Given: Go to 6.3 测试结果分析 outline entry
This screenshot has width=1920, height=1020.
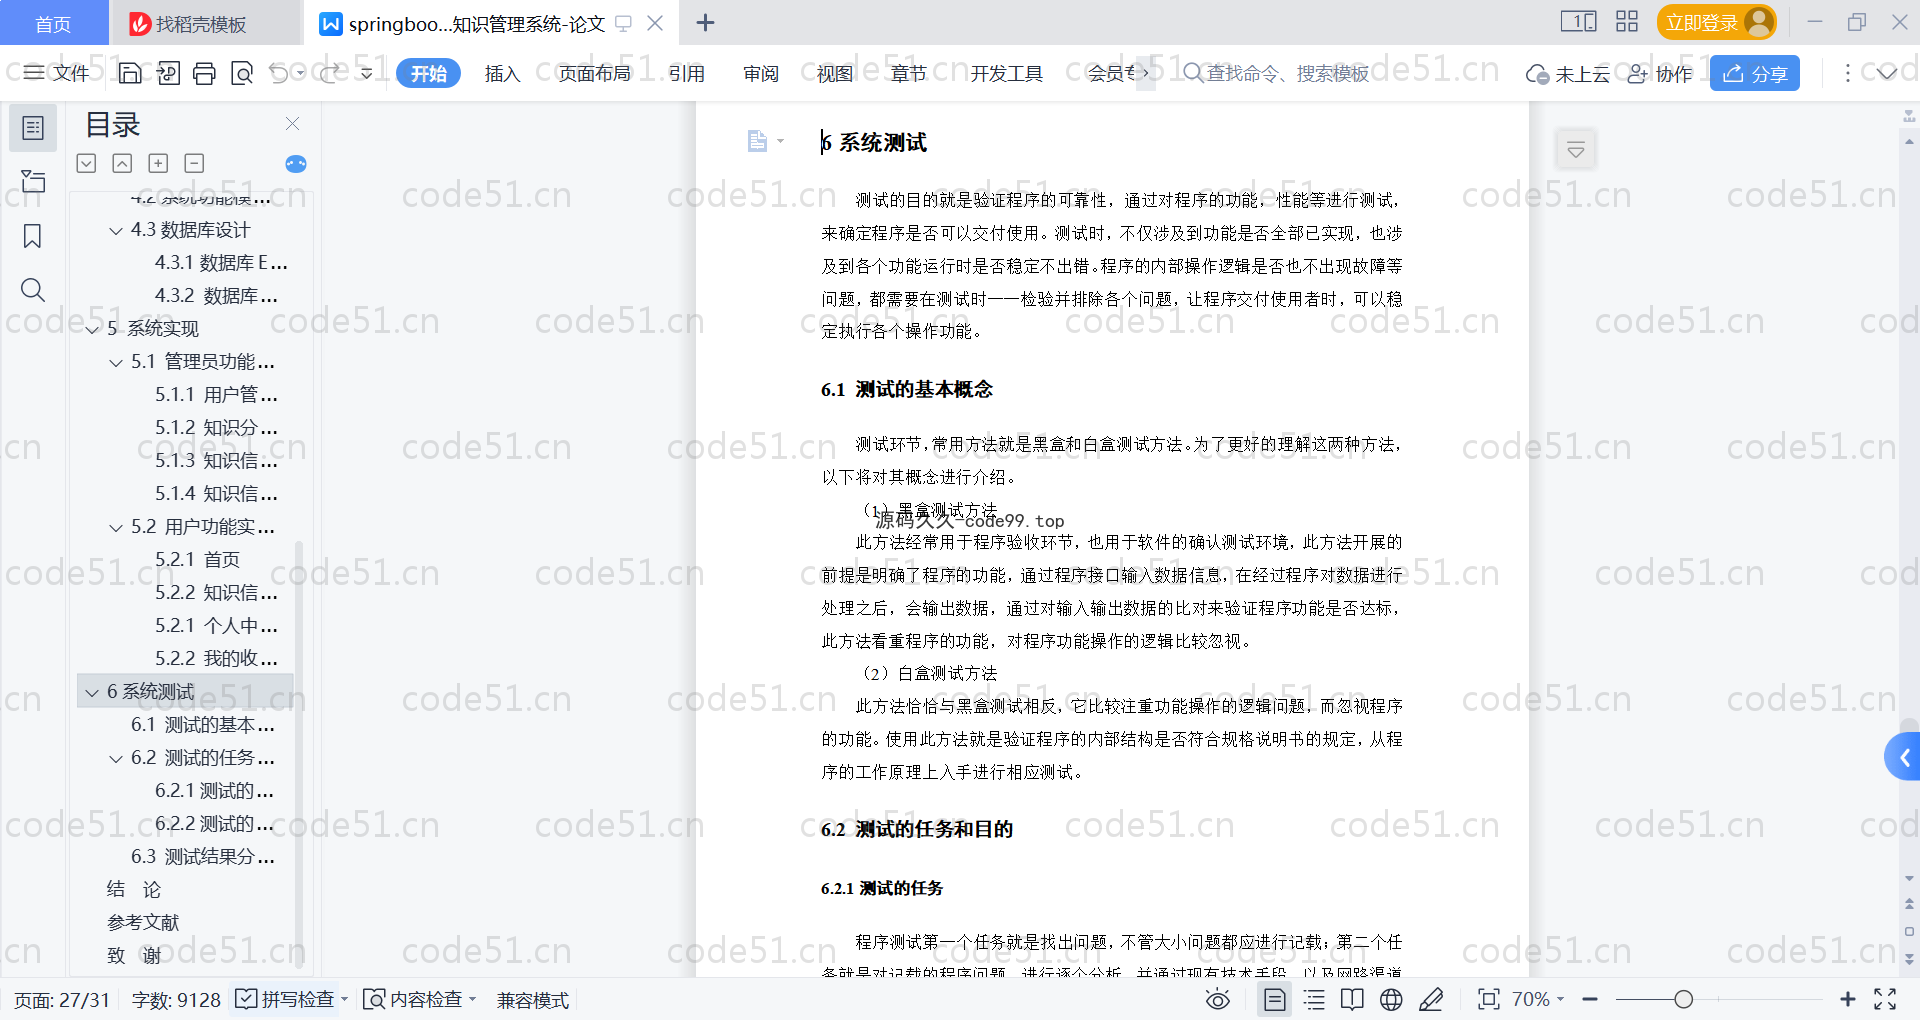Looking at the screenshot, I should 203,857.
